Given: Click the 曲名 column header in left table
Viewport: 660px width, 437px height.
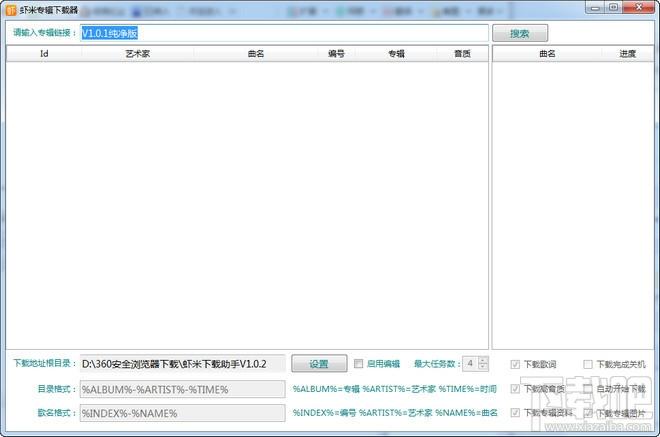Looking at the screenshot, I should point(256,53).
